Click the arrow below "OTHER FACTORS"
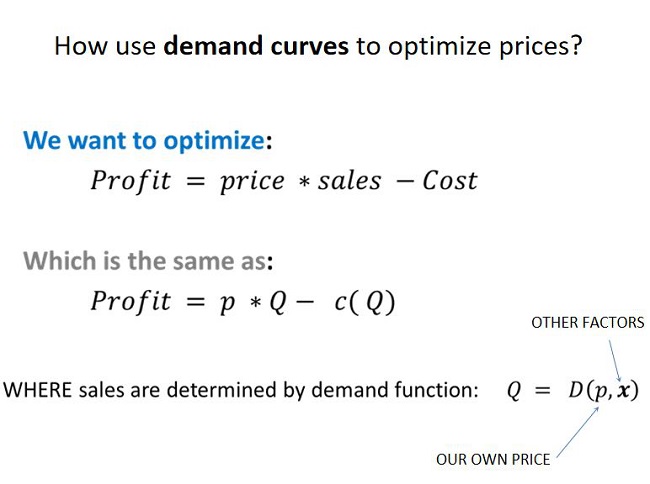 tap(615, 359)
